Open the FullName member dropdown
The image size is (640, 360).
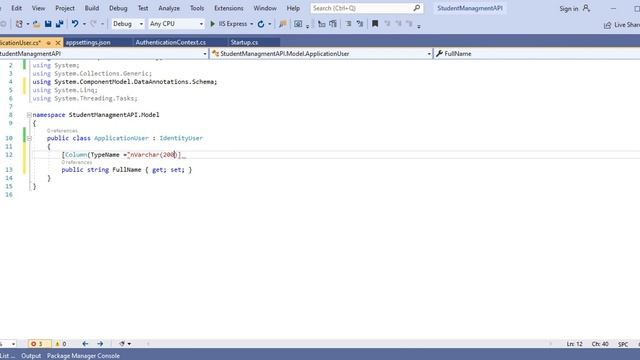click(x=537, y=54)
